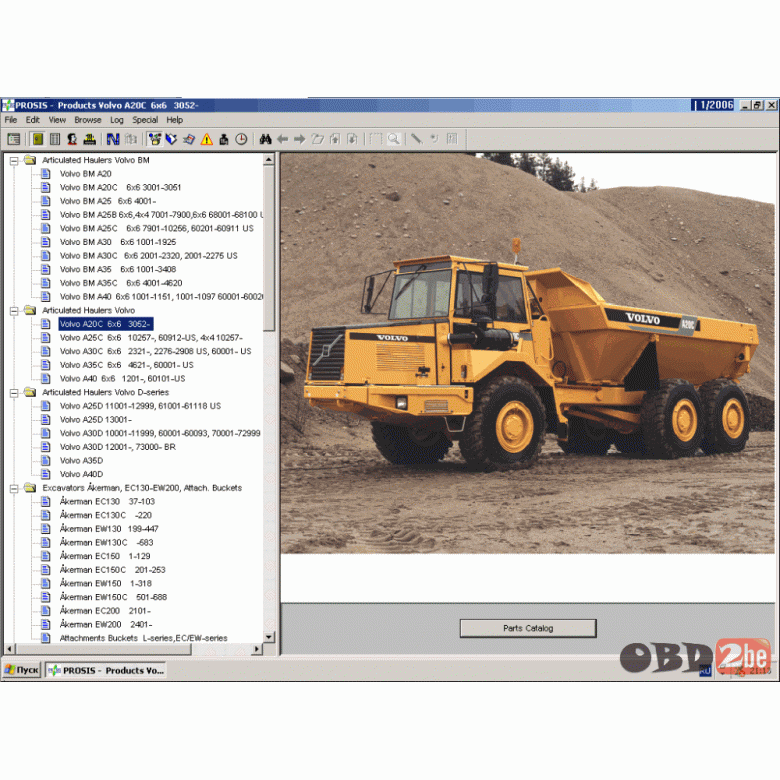Select Volvo A25C 6x6 10257- item
This screenshot has height=780, width=780.
click(151, 338)
